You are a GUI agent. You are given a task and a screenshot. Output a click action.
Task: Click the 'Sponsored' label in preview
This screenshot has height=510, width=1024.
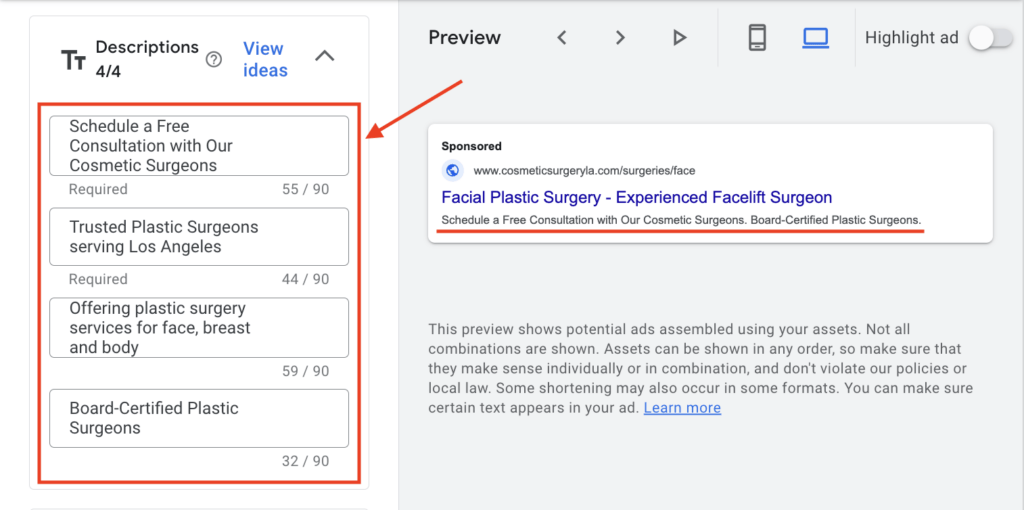click(x=472, y=146)
